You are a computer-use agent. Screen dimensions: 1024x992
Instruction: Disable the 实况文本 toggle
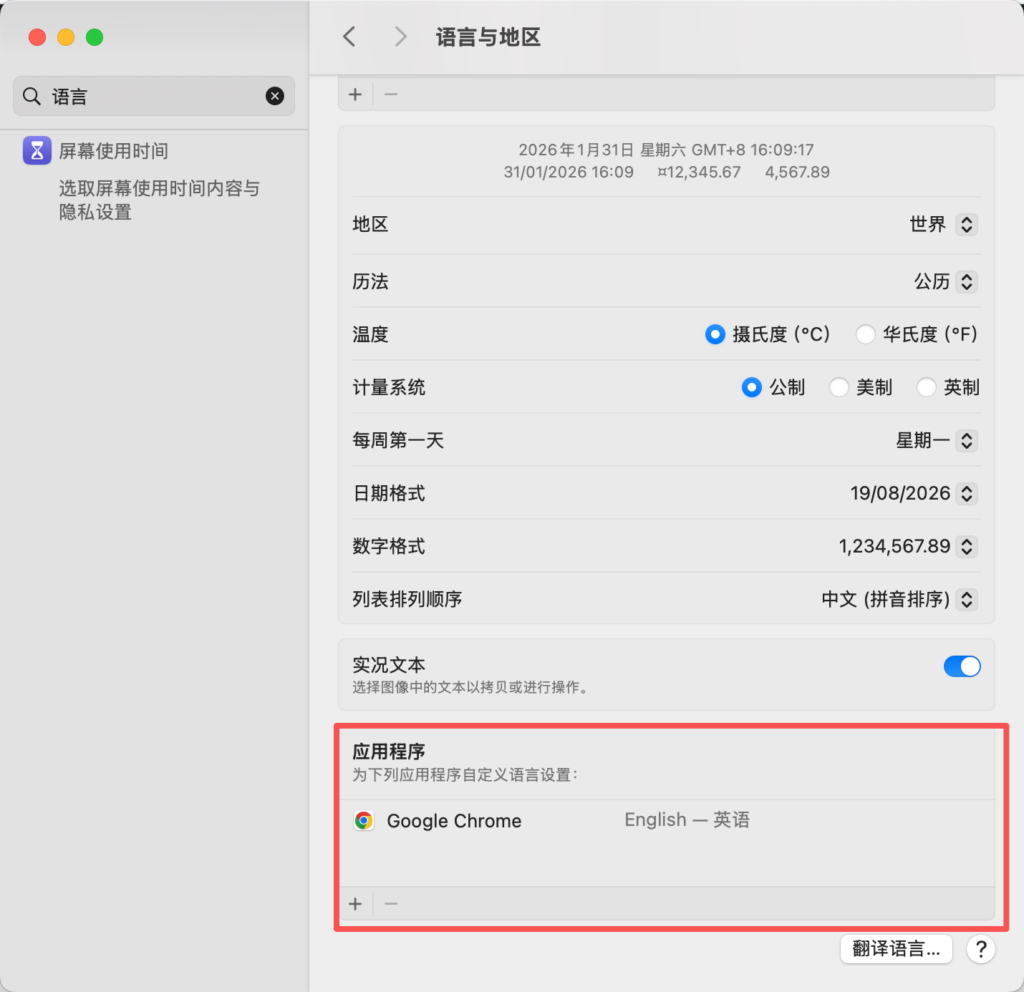tap(962, 666)
